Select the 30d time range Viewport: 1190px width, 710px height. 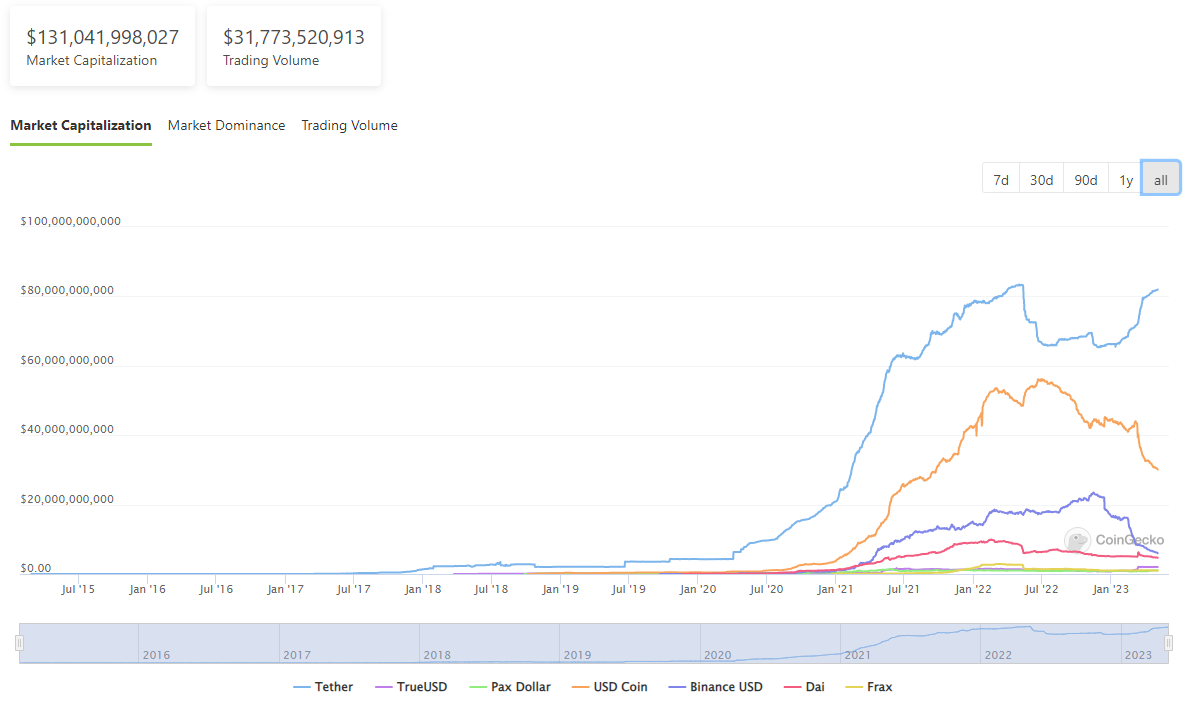click(1041, 180)
